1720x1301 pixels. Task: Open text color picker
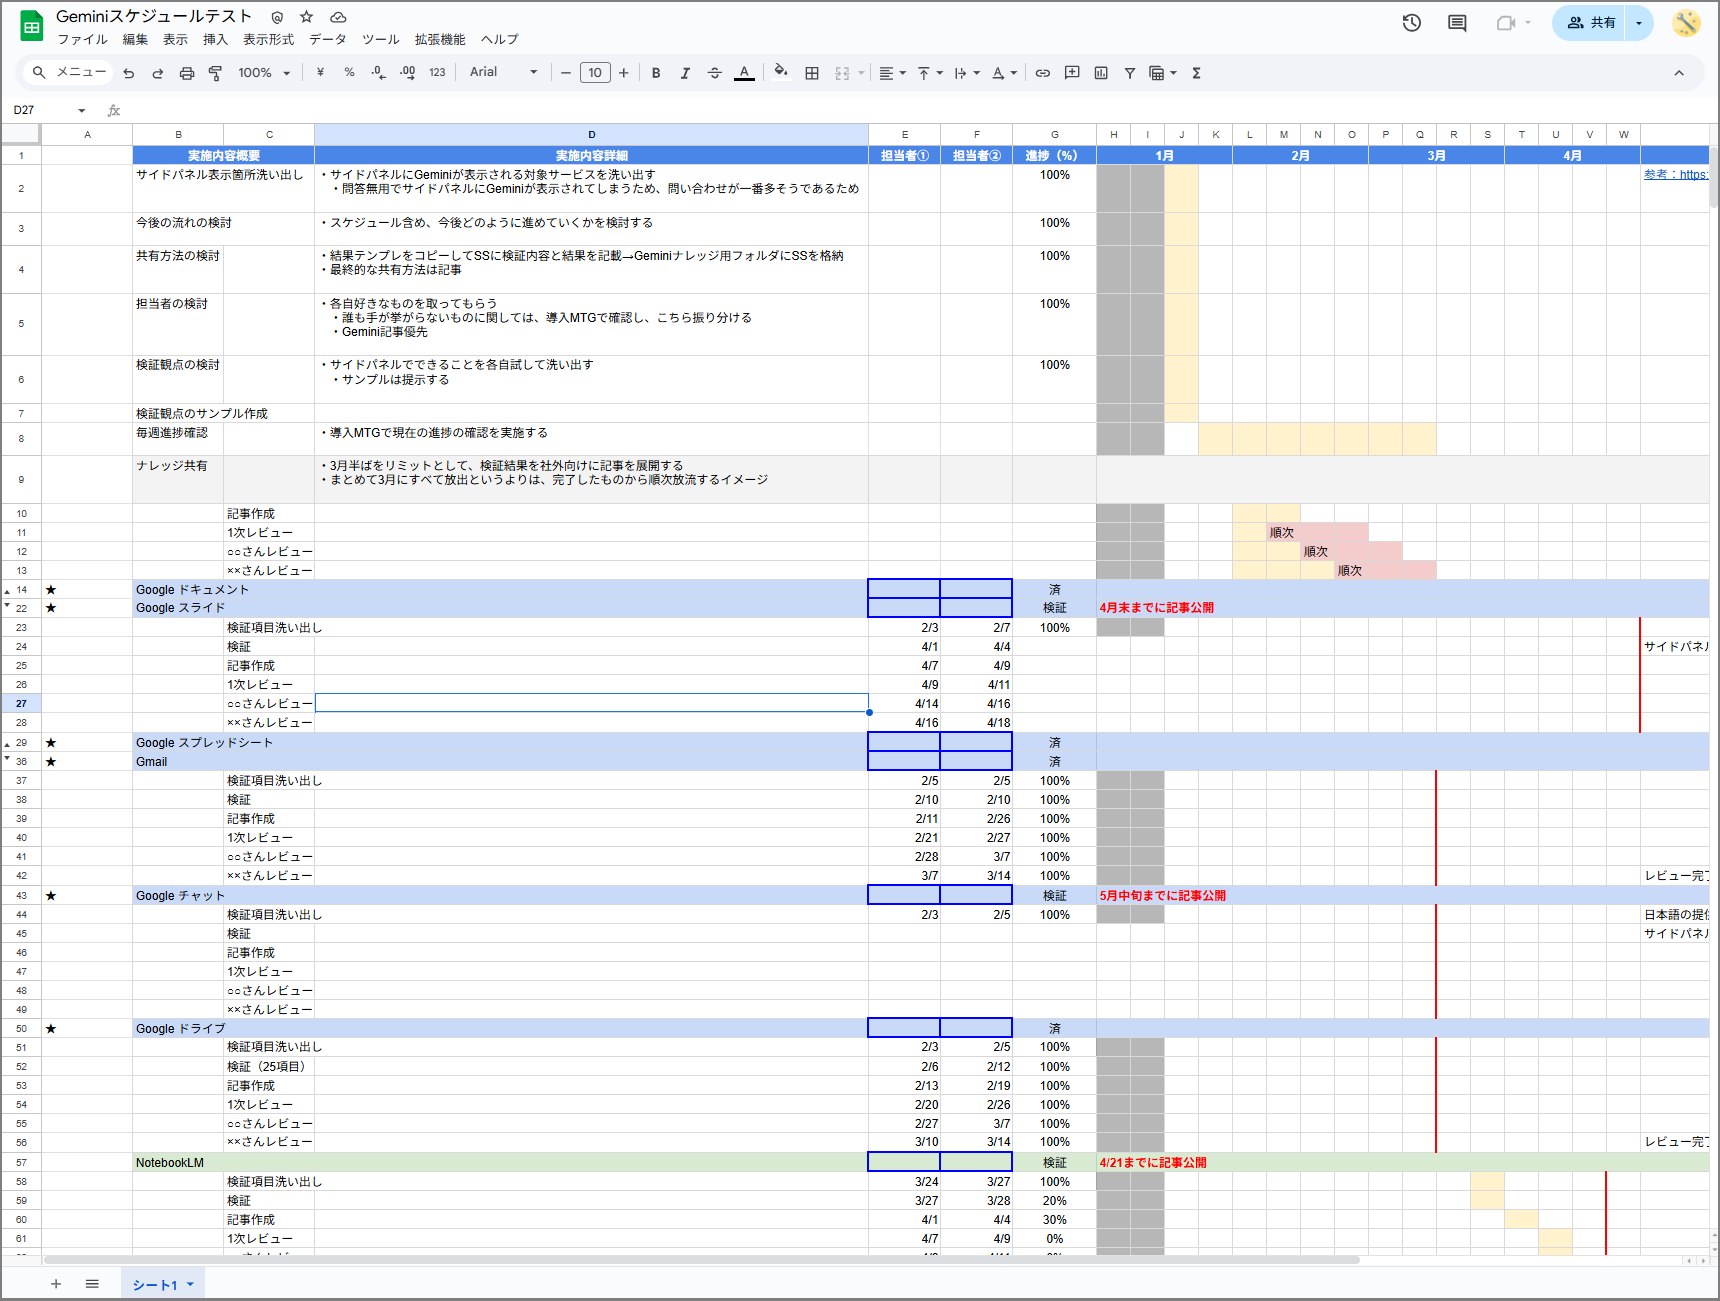pos(744,73)
